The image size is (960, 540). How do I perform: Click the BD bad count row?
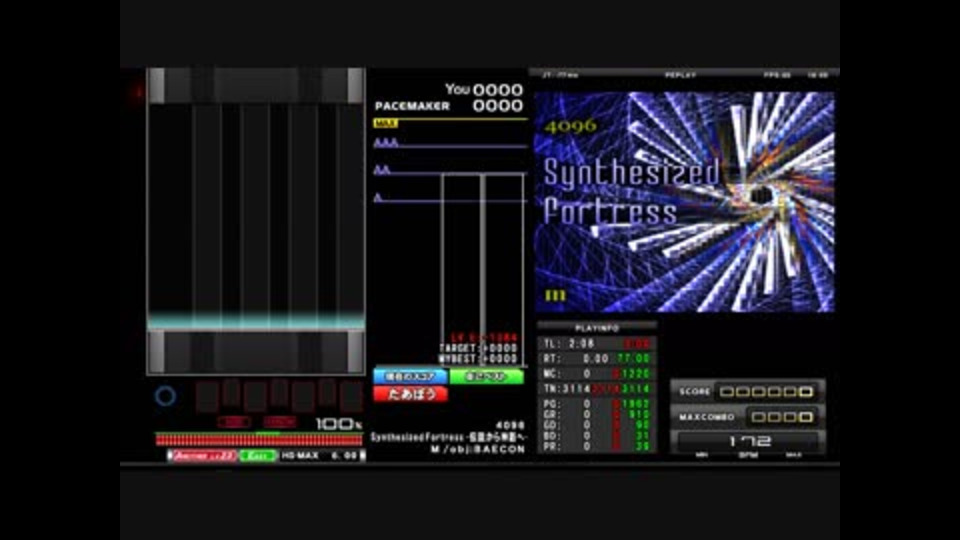597,436
